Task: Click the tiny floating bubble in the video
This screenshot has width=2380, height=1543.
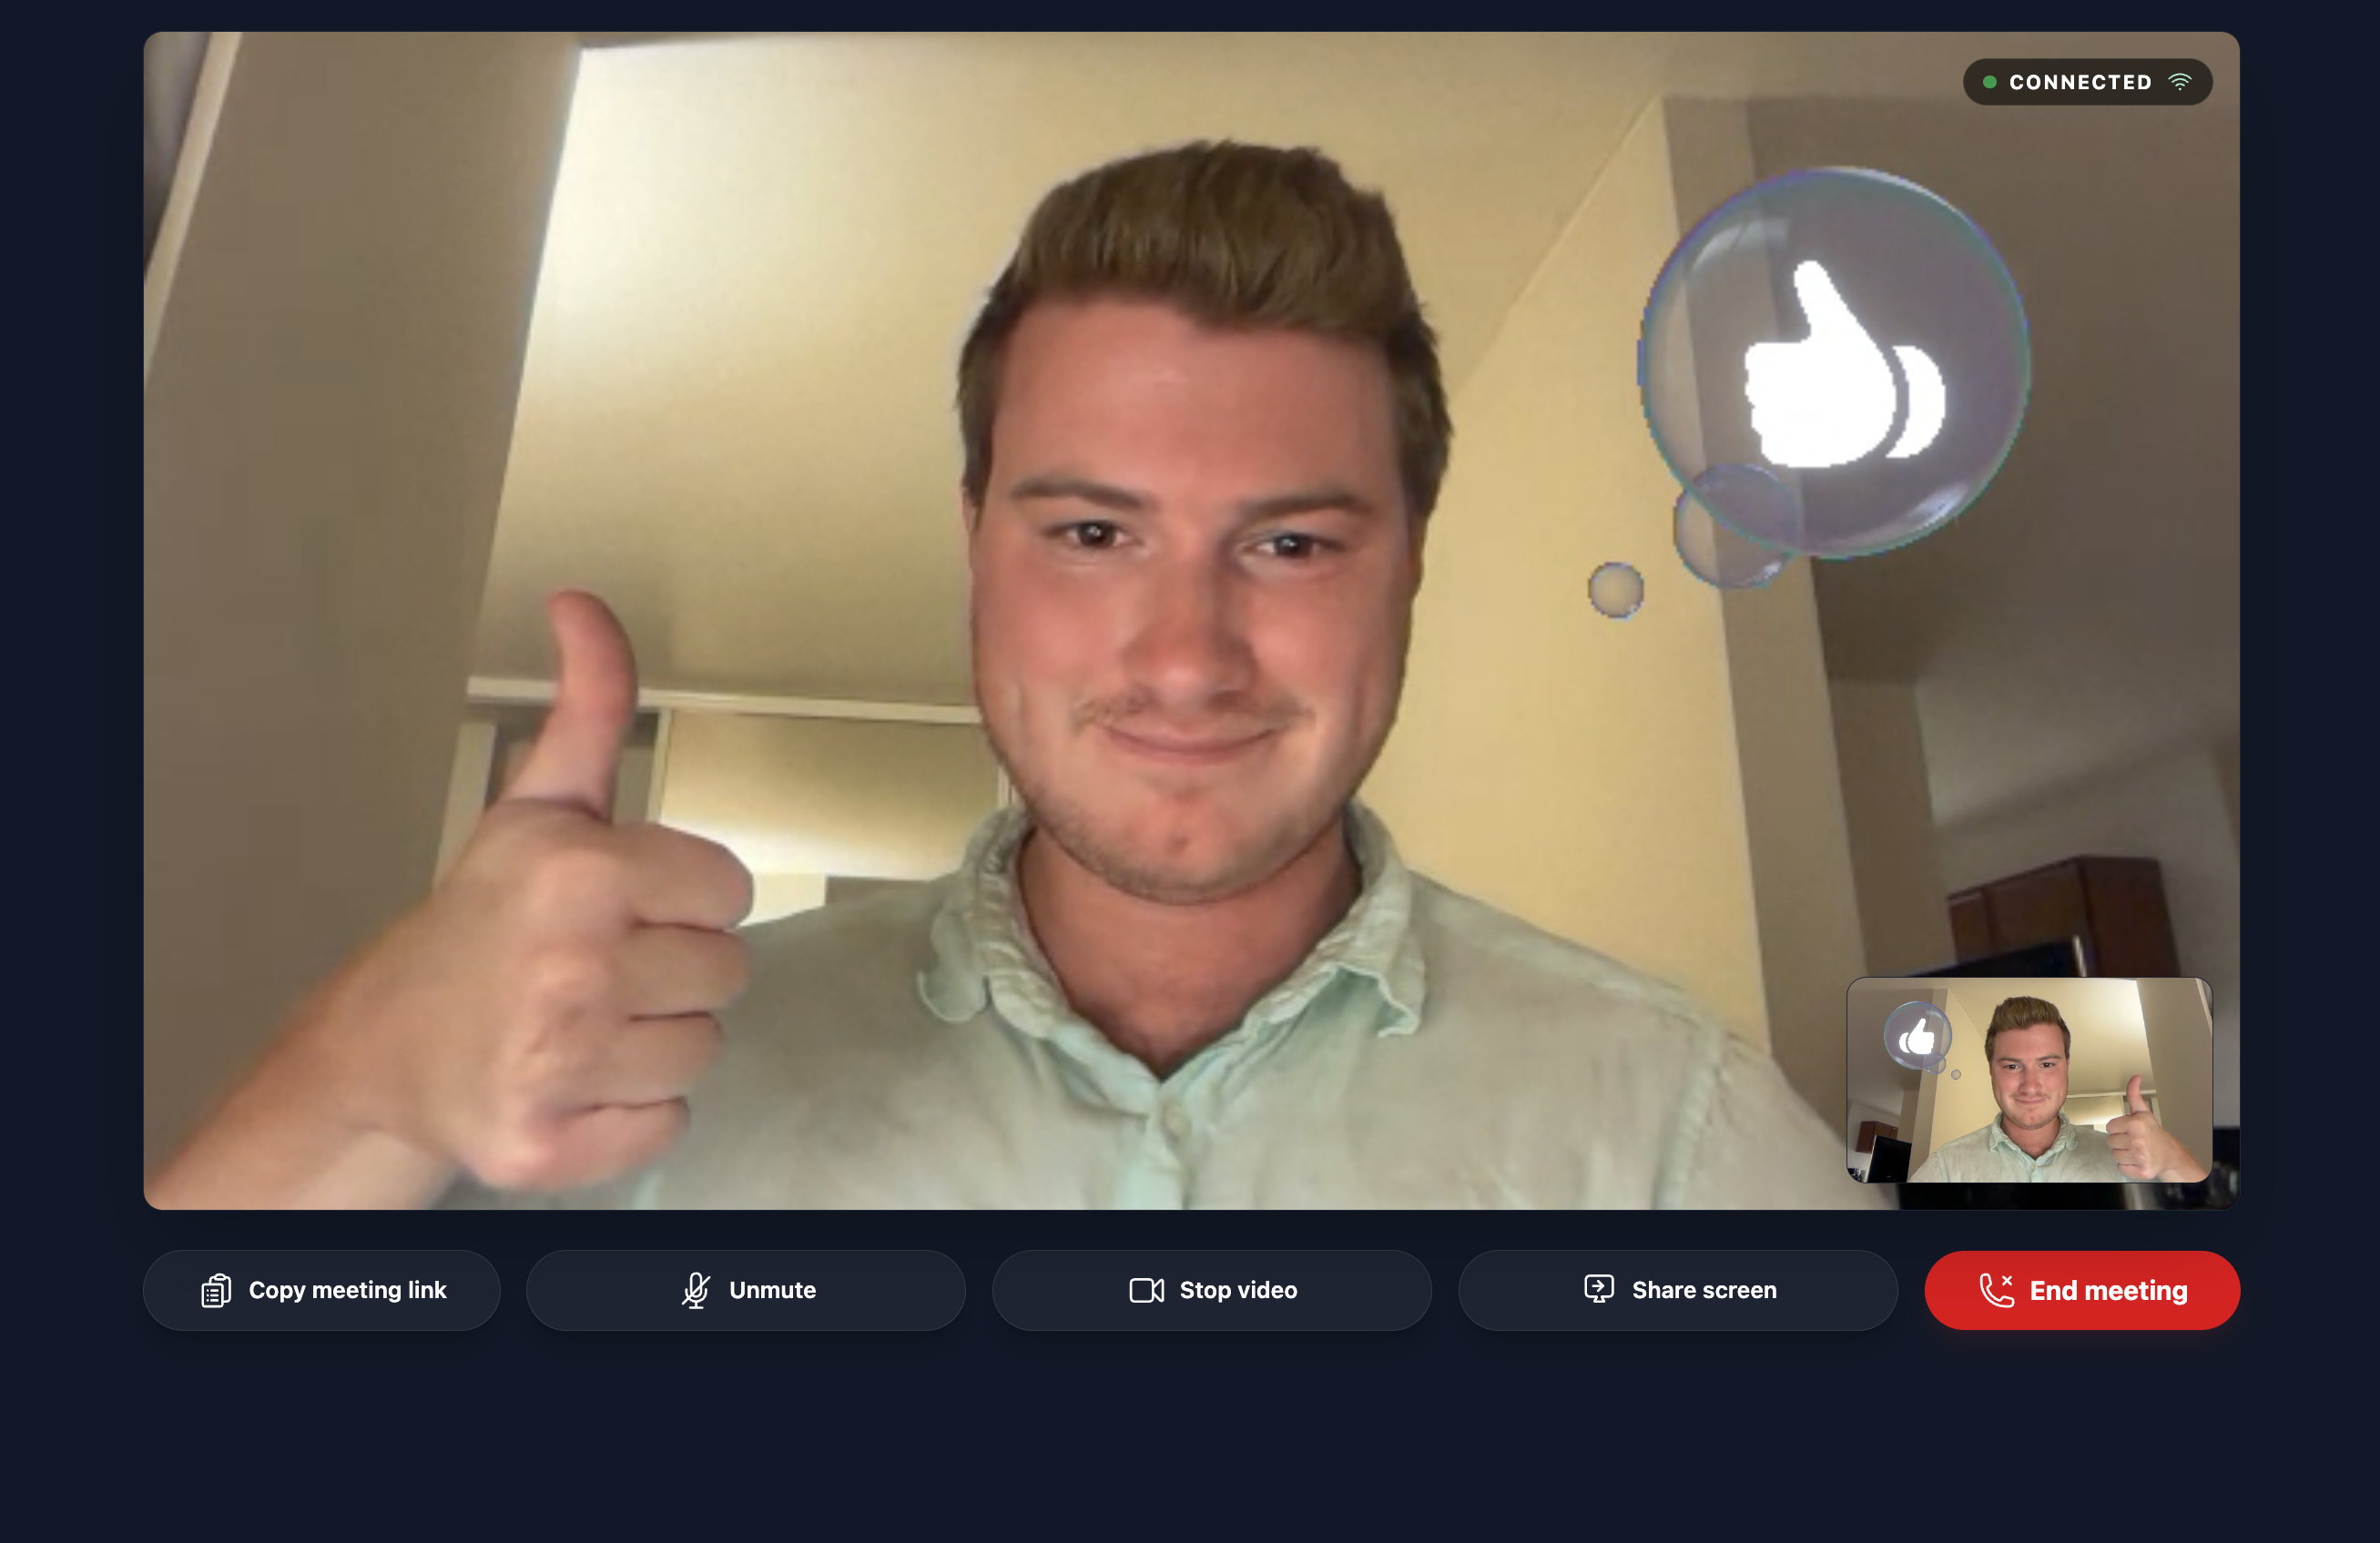Action: 1616,590
